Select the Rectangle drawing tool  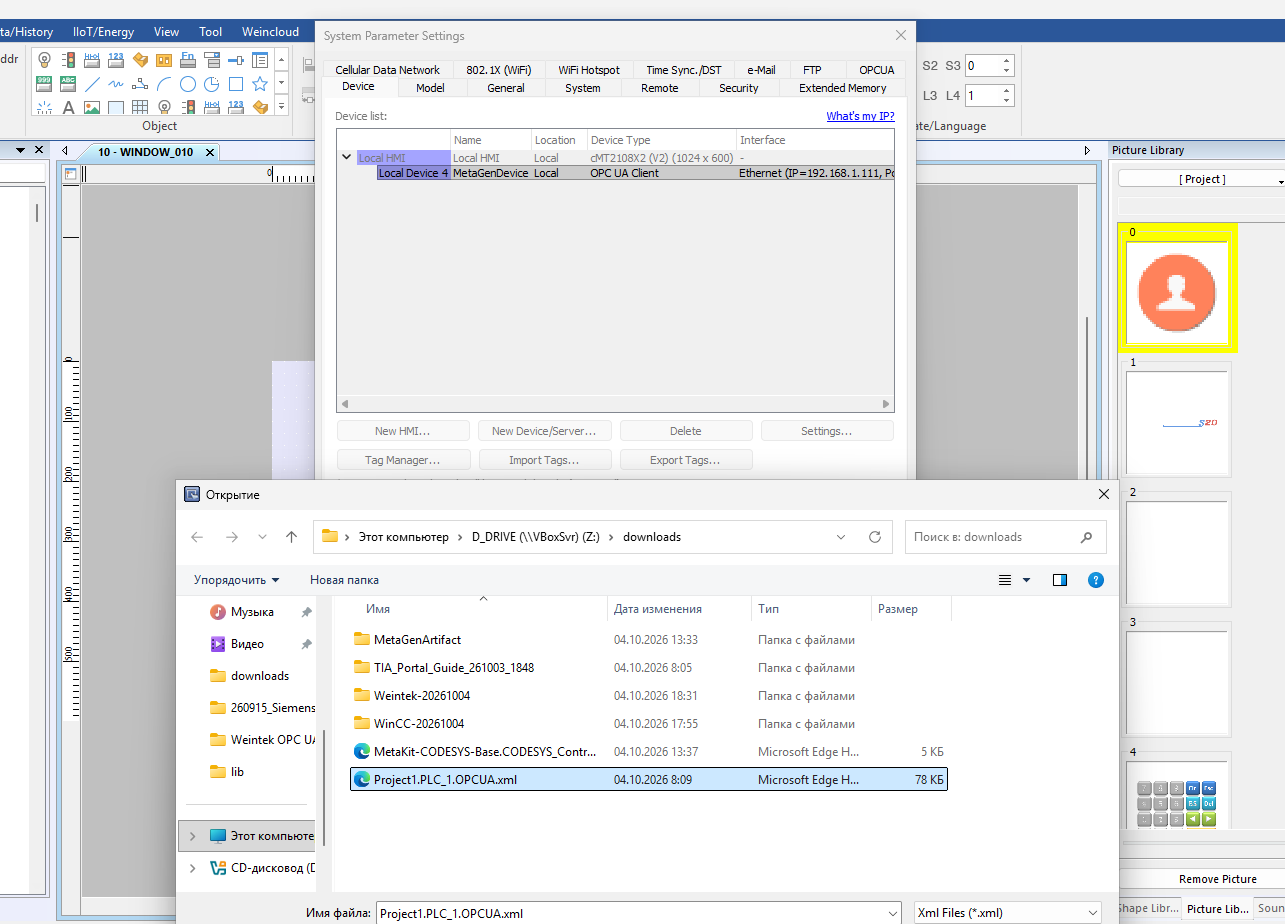click(x=236, y=84)
